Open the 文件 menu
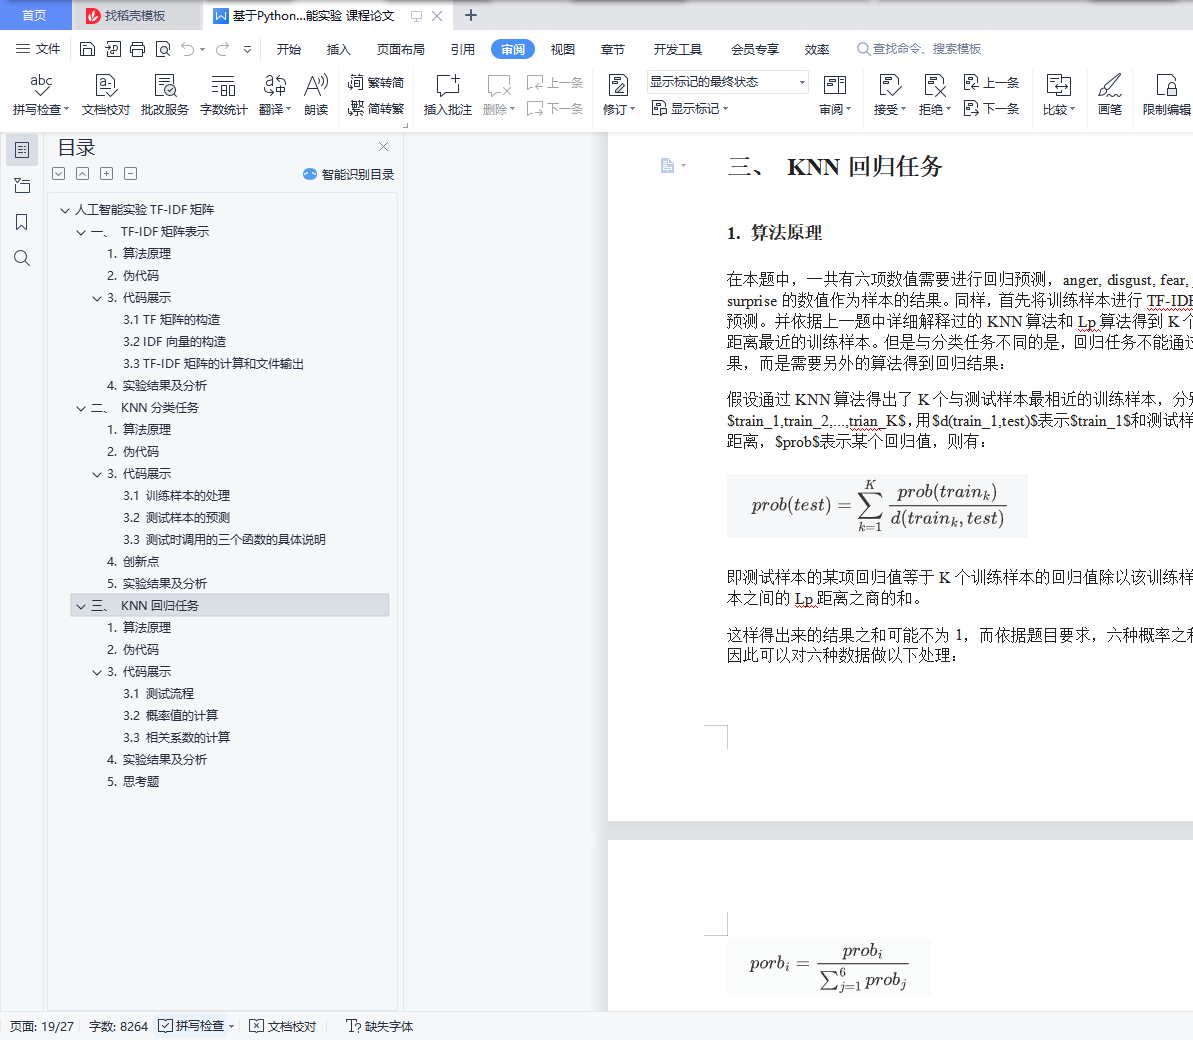The width and height of the screenshot is (1193, 1040). (38, 49)
